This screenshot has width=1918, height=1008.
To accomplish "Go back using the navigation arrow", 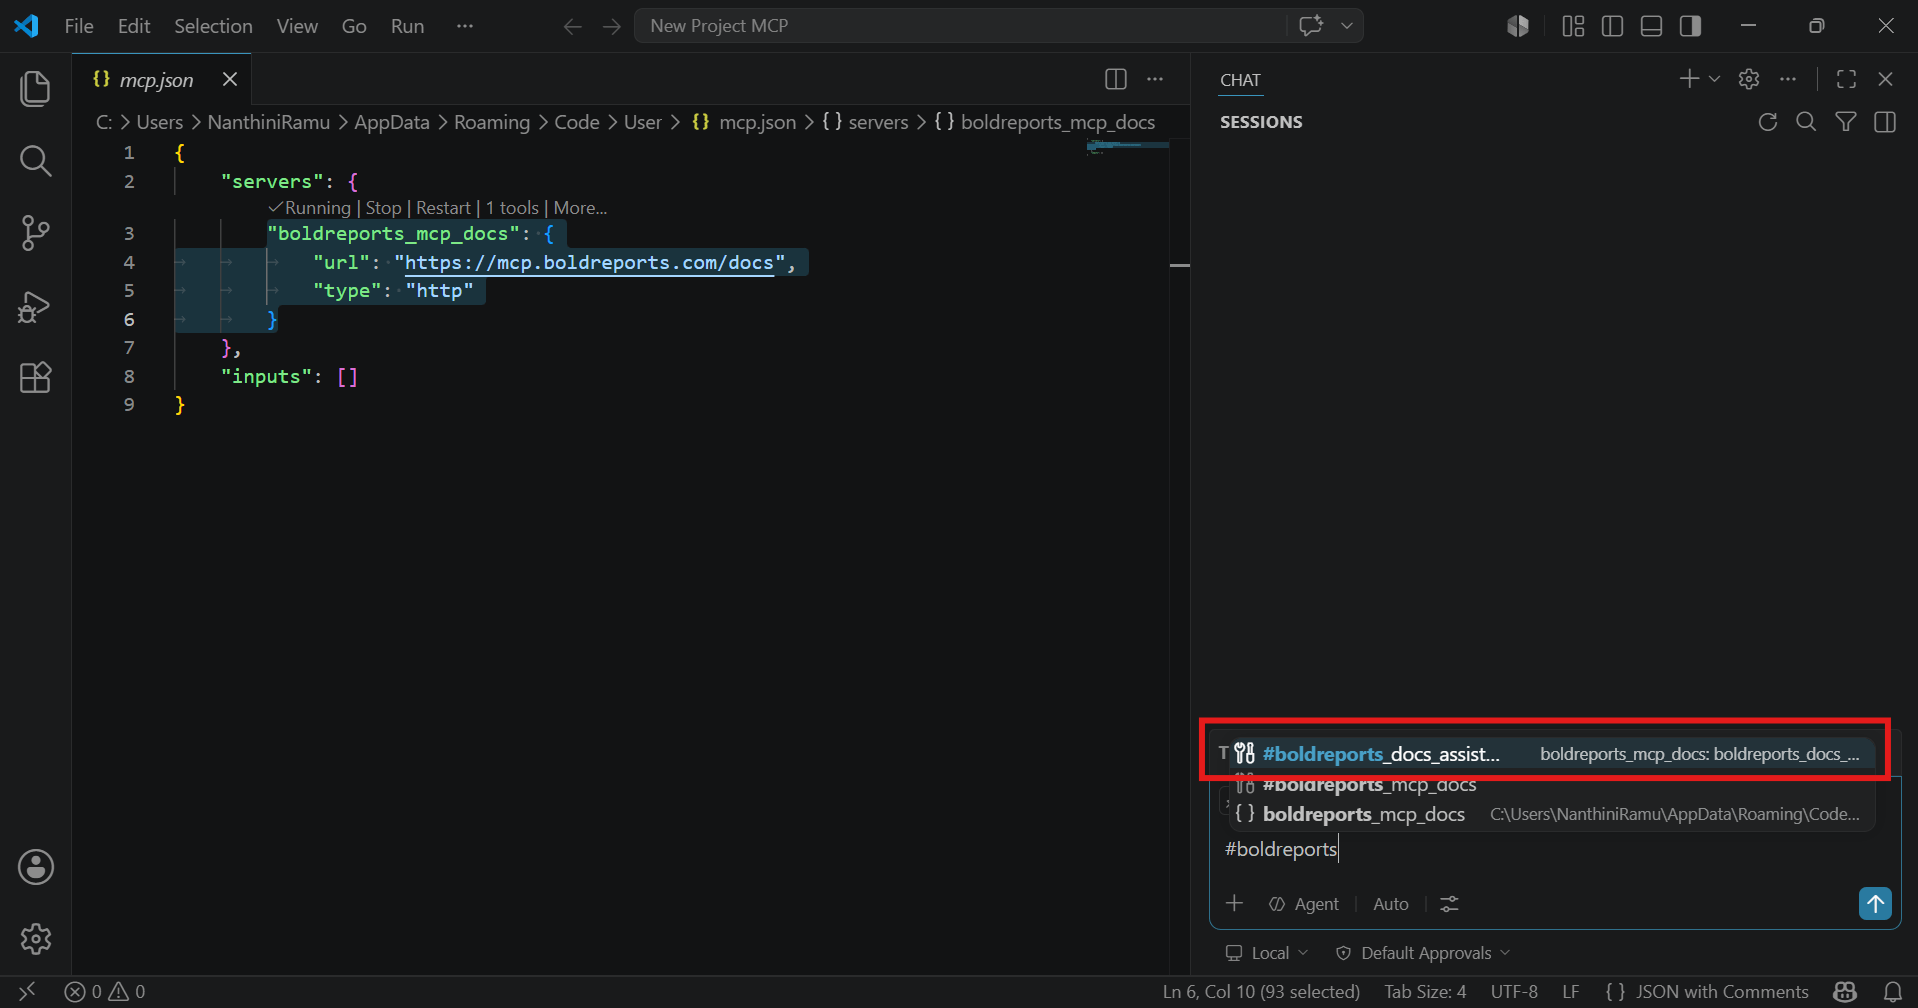I will [572, 27].
